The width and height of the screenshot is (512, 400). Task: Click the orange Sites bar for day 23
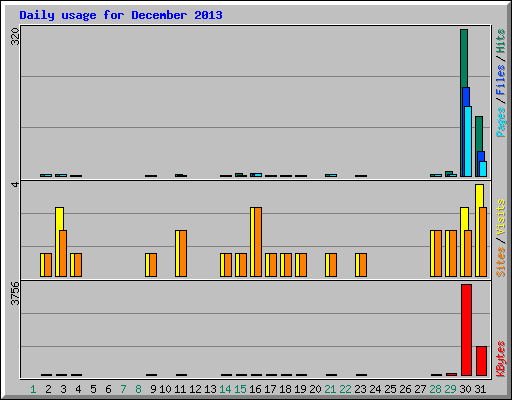tap(363, 265)
